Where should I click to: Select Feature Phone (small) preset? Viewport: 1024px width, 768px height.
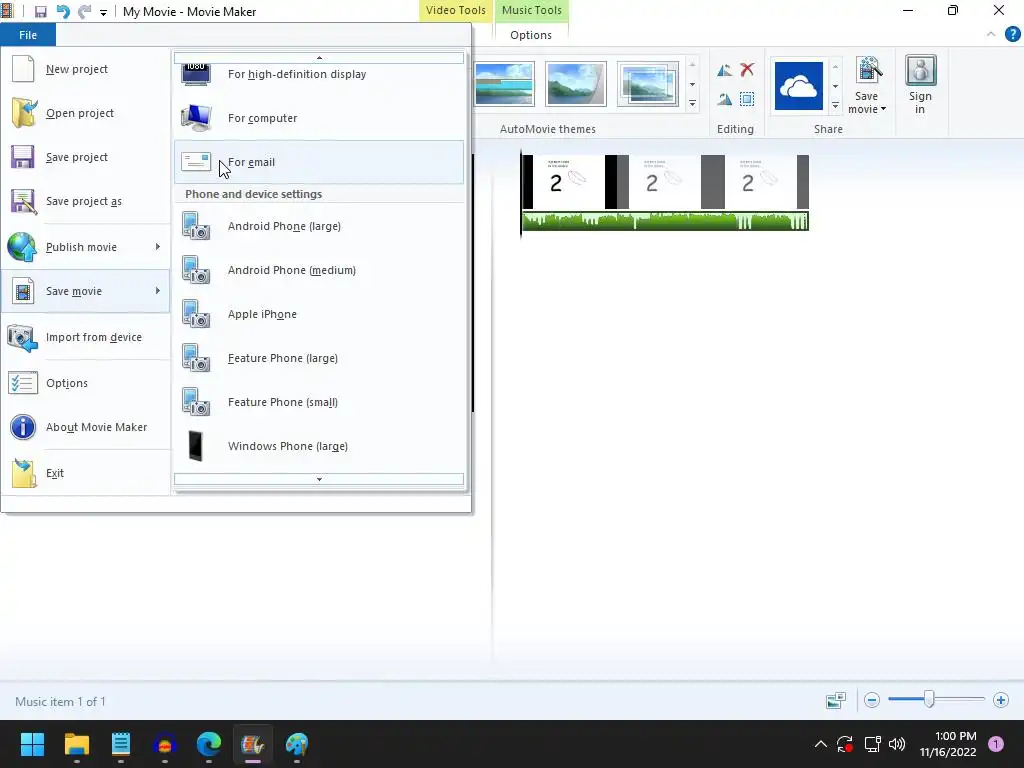coord(319,402)
